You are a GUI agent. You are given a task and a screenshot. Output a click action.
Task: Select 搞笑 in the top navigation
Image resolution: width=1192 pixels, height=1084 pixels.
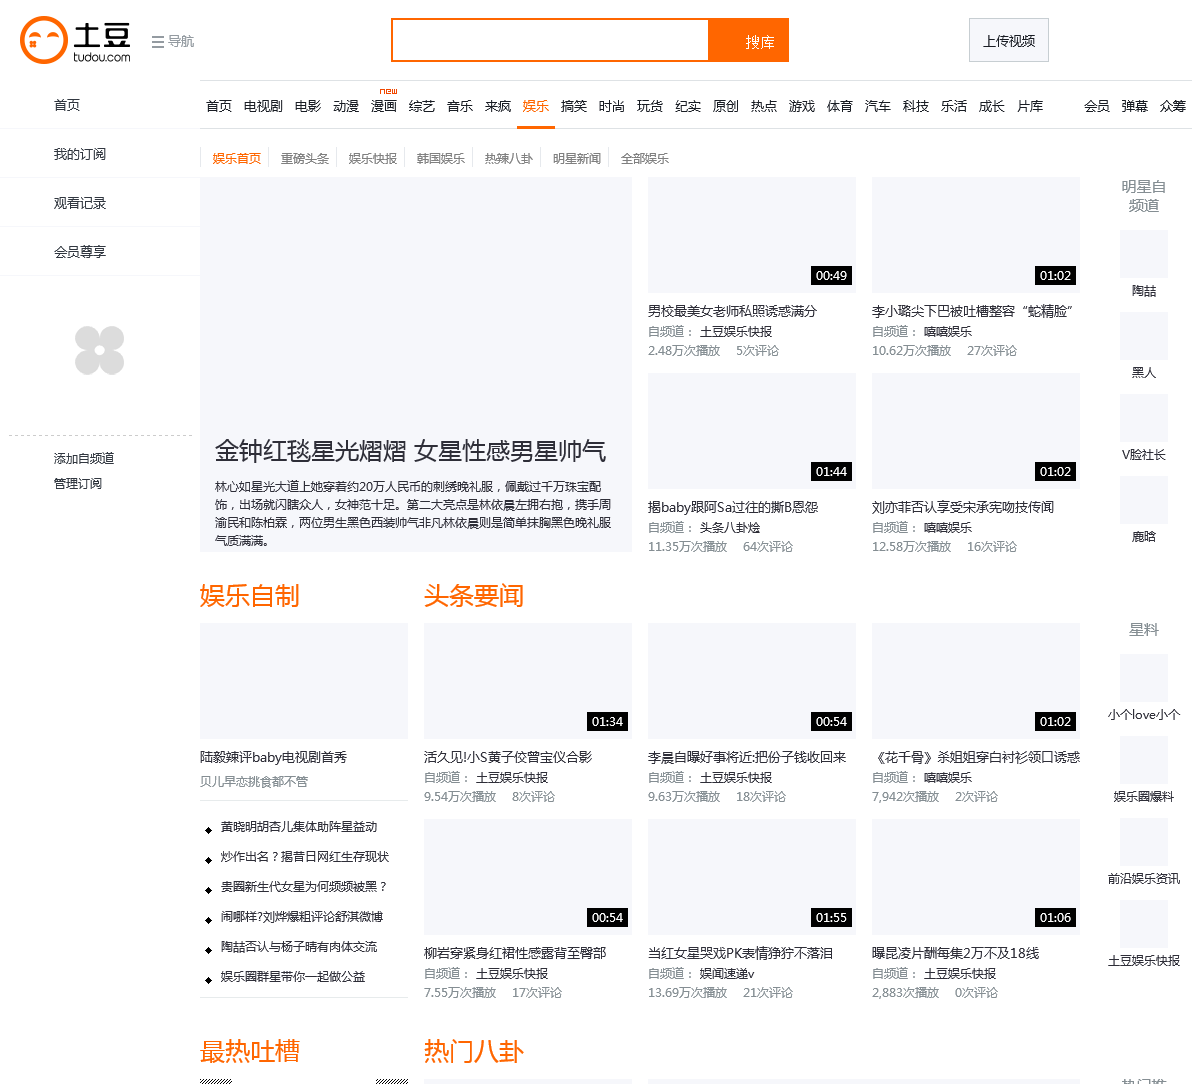click(x=574, y=106)
